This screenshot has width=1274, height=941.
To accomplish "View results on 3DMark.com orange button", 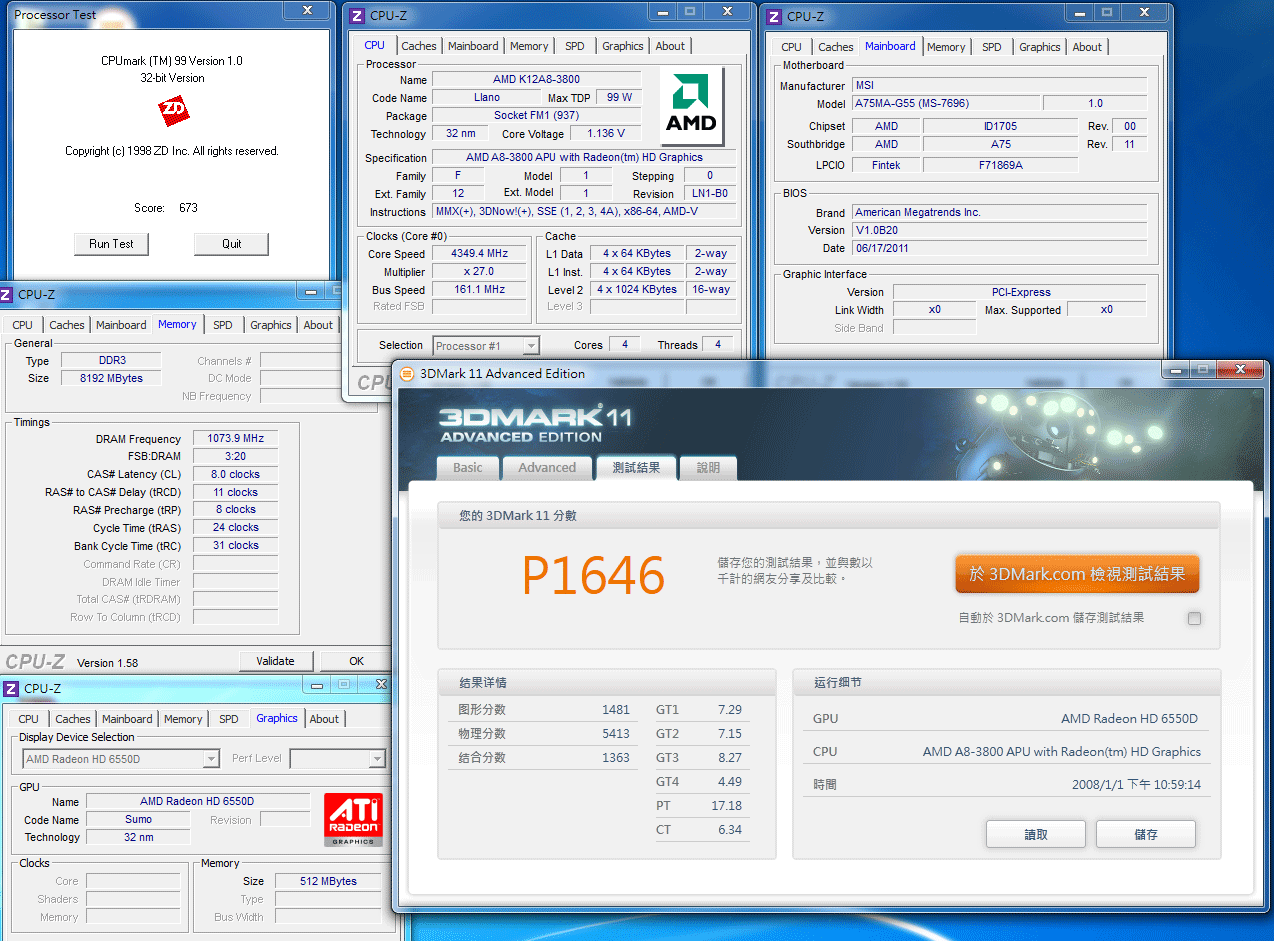I will point(1077,574).
